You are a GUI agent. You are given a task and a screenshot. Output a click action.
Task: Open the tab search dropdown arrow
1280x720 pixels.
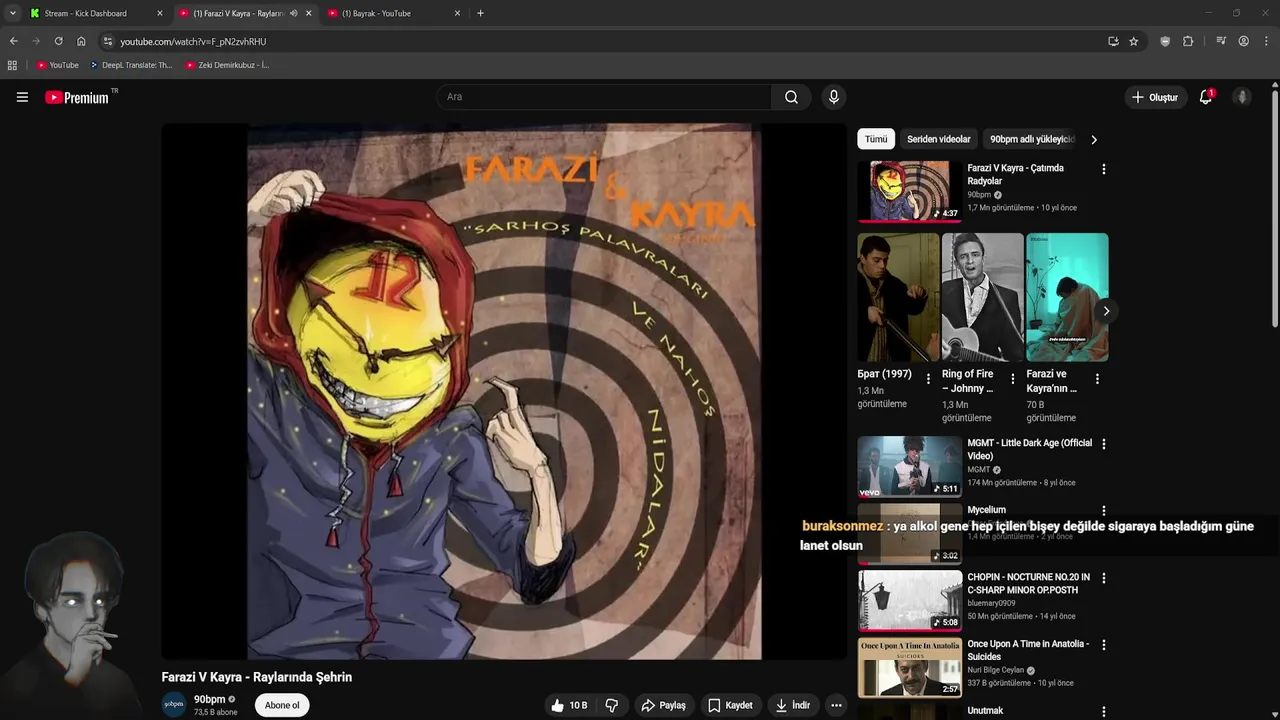[12, 13]
